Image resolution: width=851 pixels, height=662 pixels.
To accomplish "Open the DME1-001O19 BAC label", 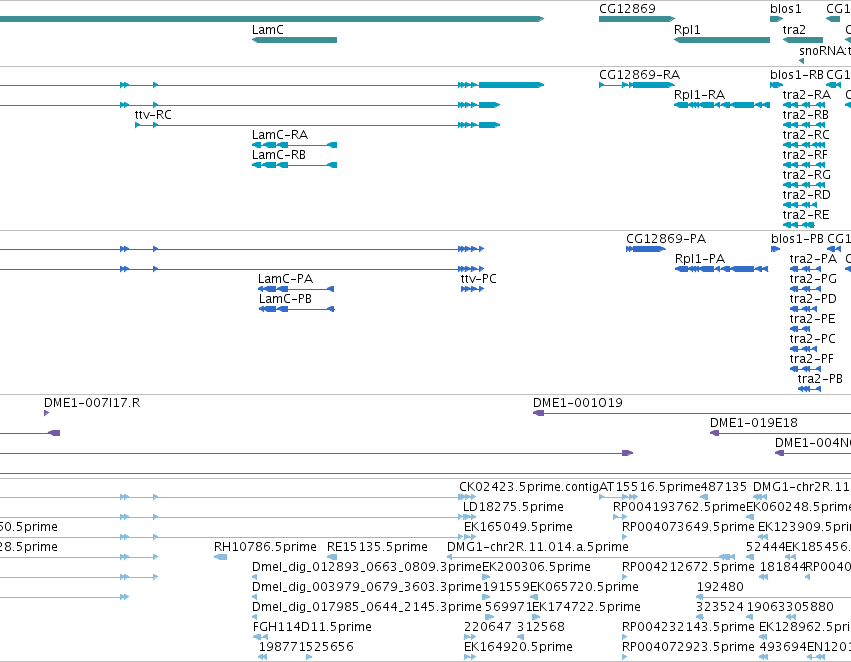I will click(x=577, y=403).
